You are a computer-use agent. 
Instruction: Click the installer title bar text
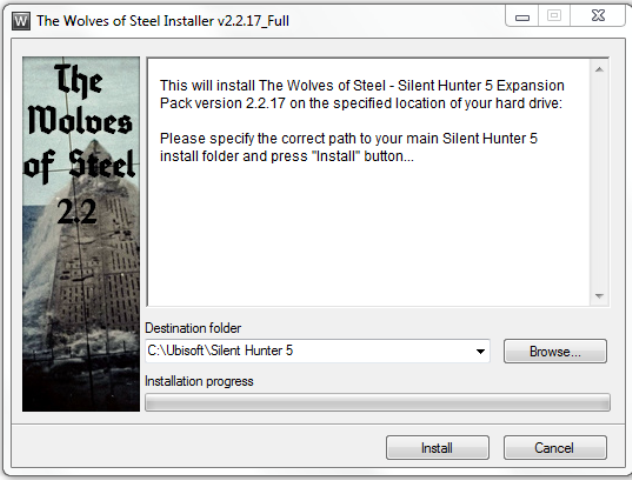[x=165, y=20]
